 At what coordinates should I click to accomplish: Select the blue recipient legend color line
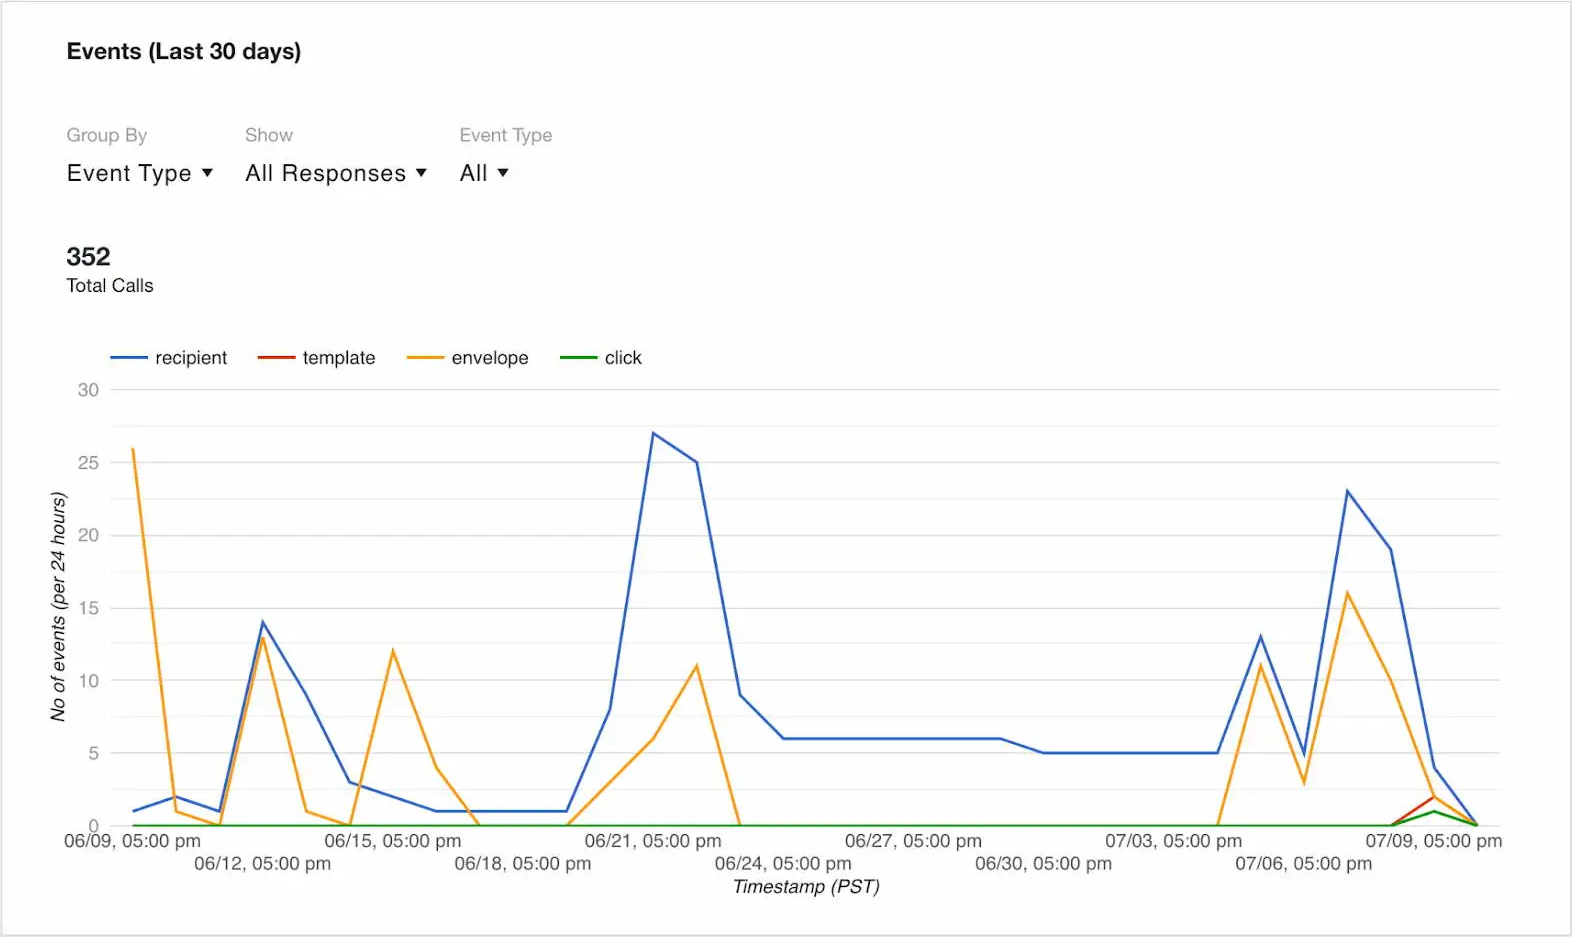click(131, 357)
